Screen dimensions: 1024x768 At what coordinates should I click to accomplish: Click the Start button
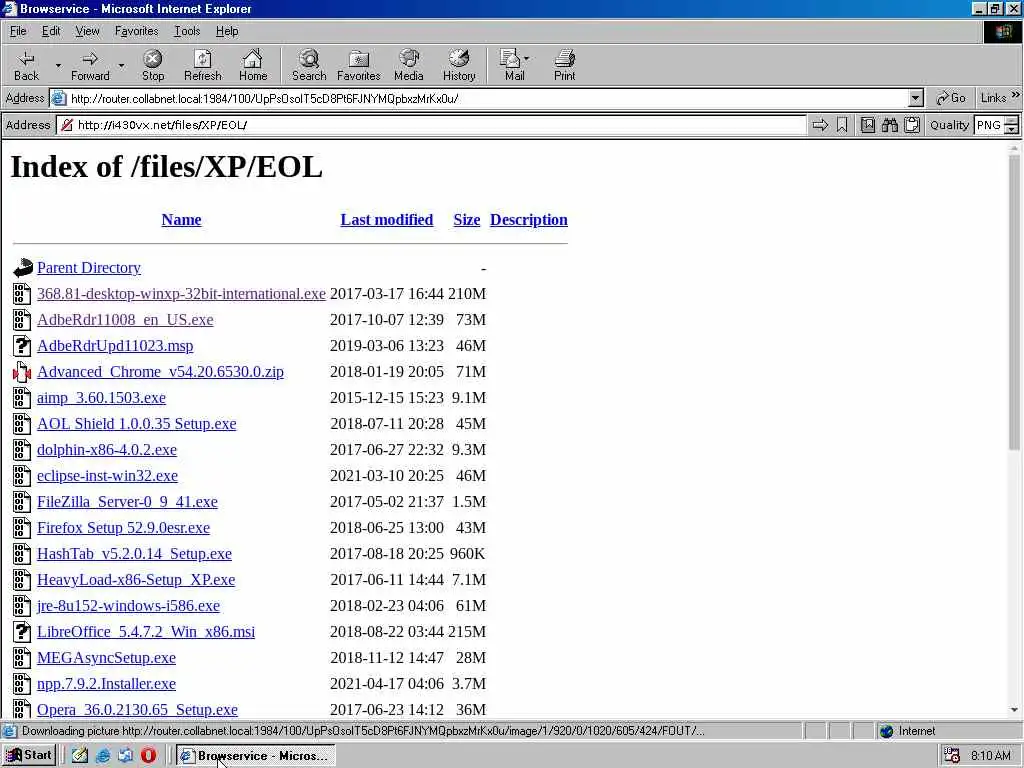[29, 756]
